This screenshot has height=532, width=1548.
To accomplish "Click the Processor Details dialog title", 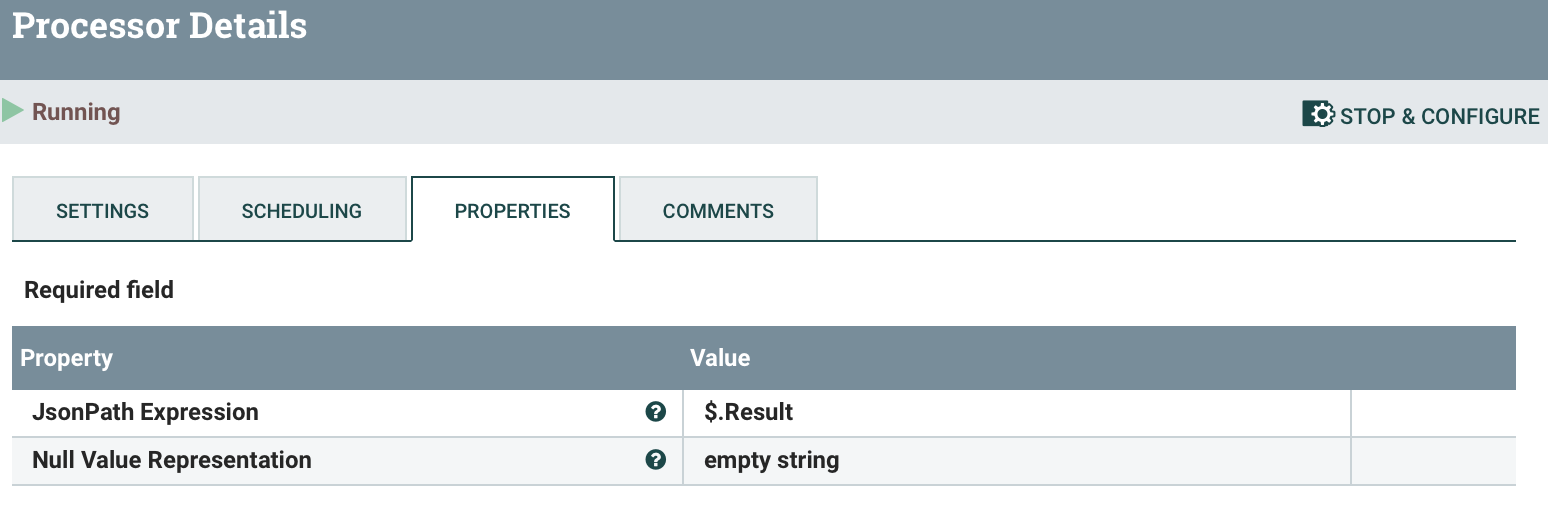I will pos(159,25).
